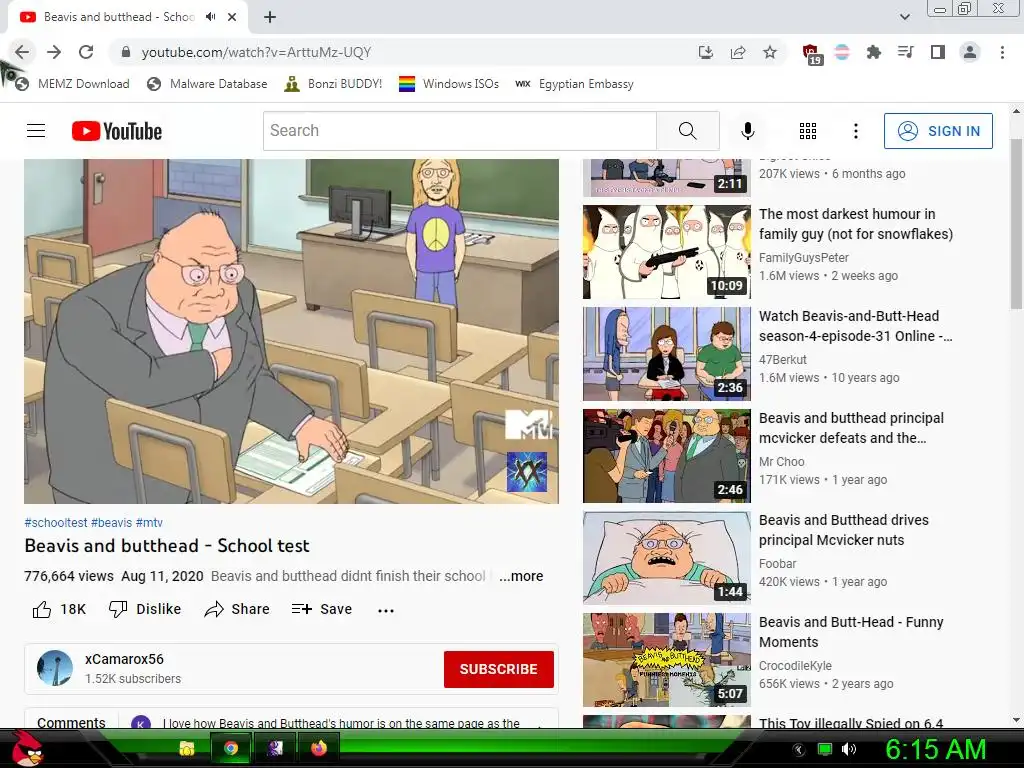
Task: Open the Chrome profile avatar
Action: tap(970, 52)
